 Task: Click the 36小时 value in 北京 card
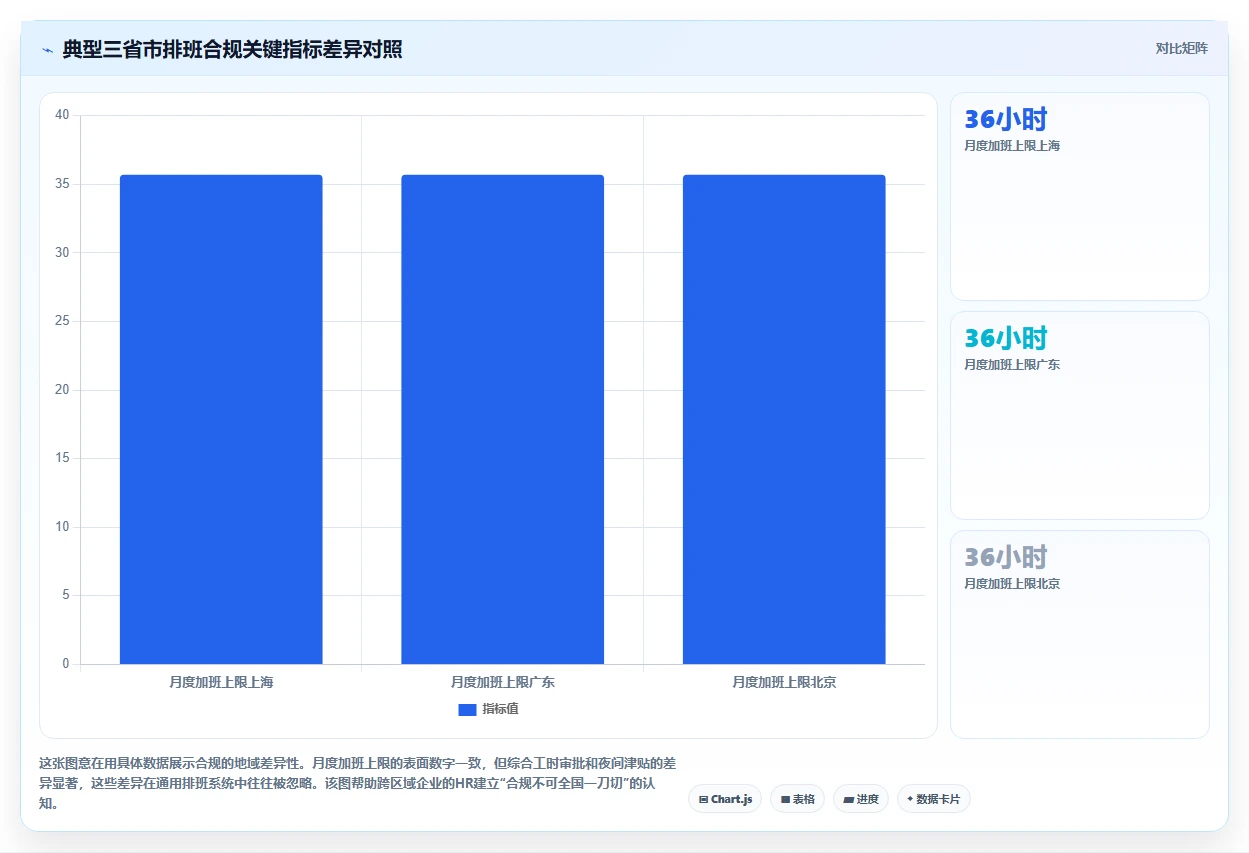coord(1005,557)
